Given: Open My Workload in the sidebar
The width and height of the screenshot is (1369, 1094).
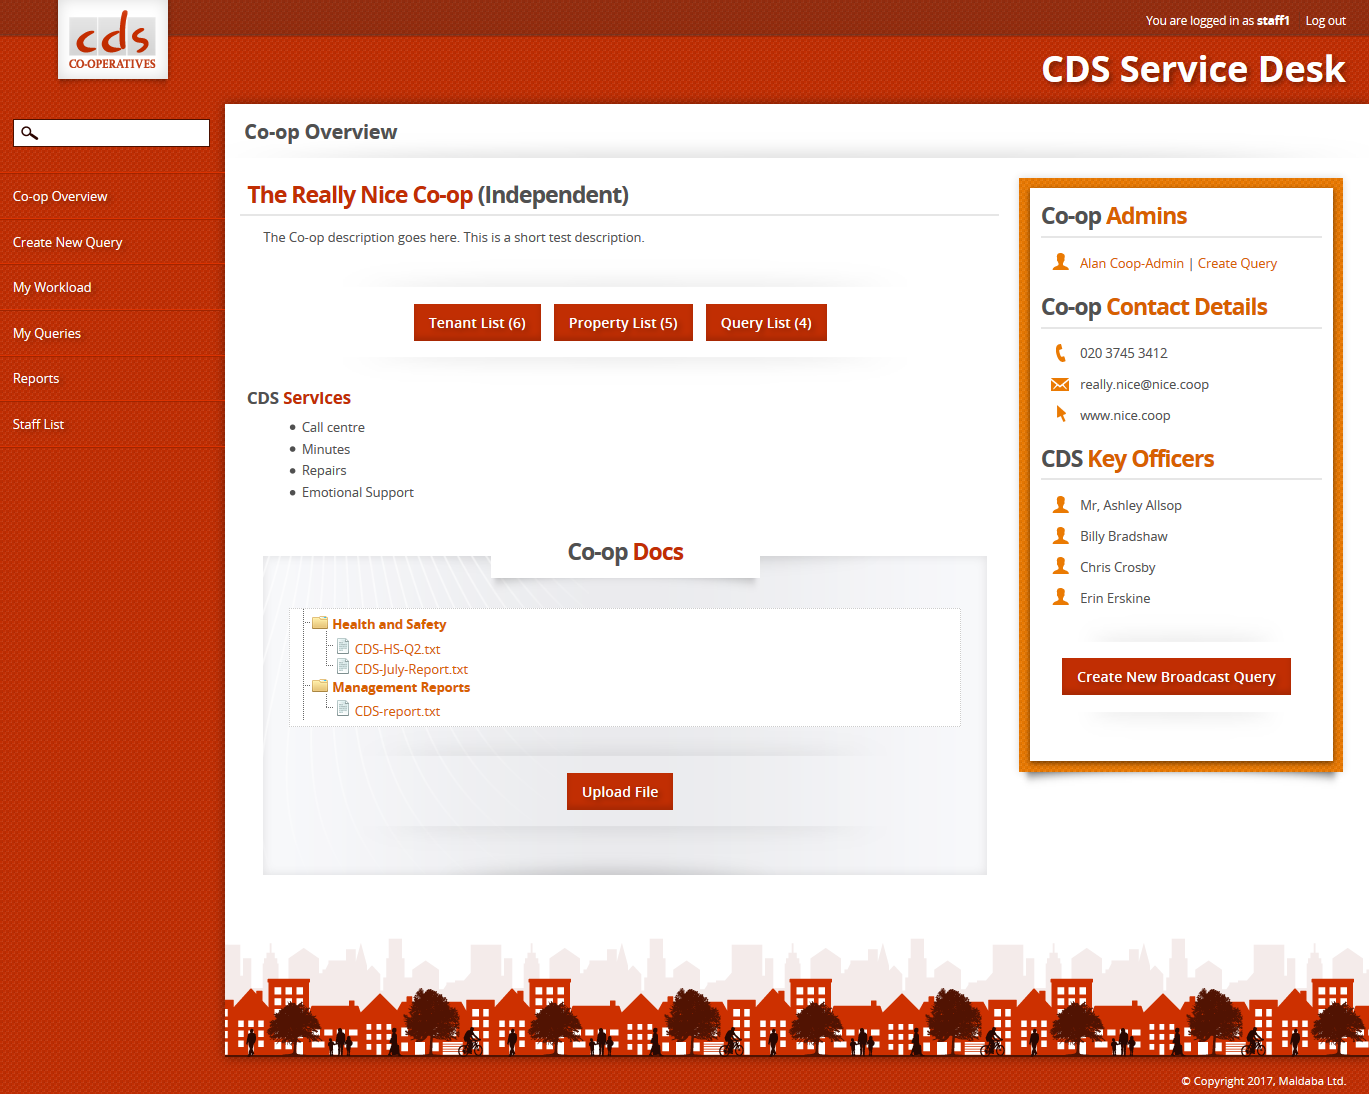Looking at the screenshot, I should click(x=52, y=287).
